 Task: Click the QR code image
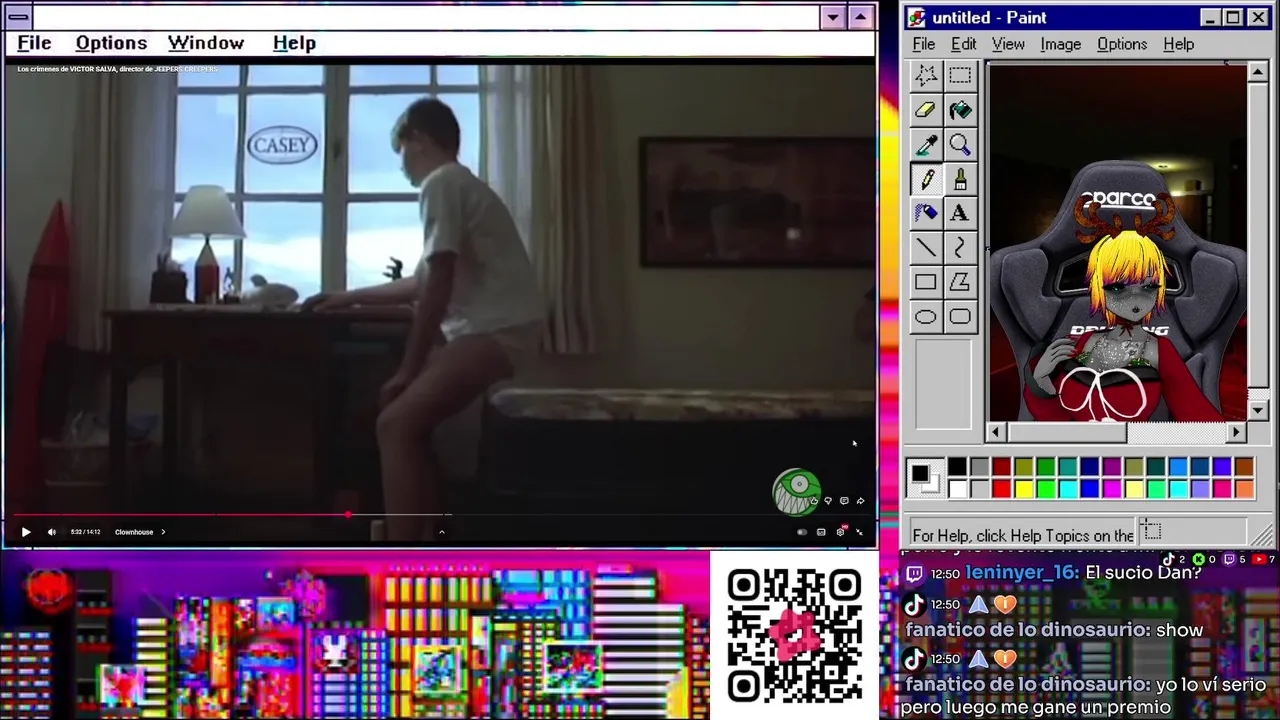(x=795, y=636)
